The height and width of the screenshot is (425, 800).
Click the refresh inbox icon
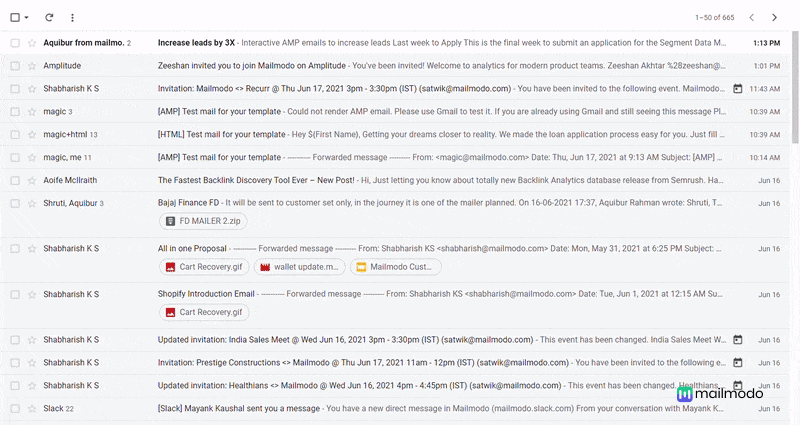[49, 17]
